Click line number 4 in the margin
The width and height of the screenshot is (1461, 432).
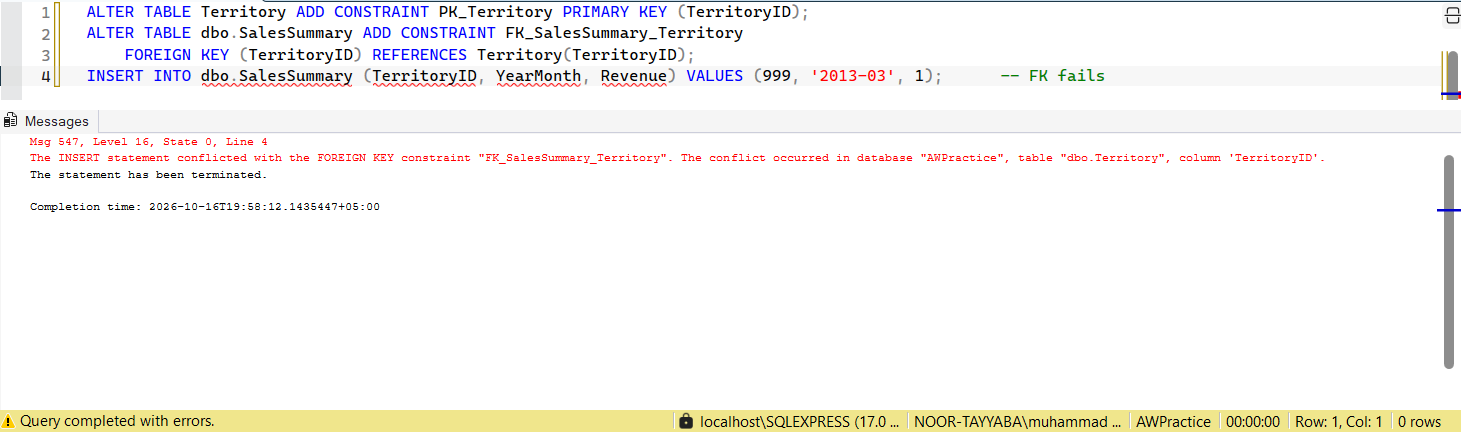[x=45, y=76]
